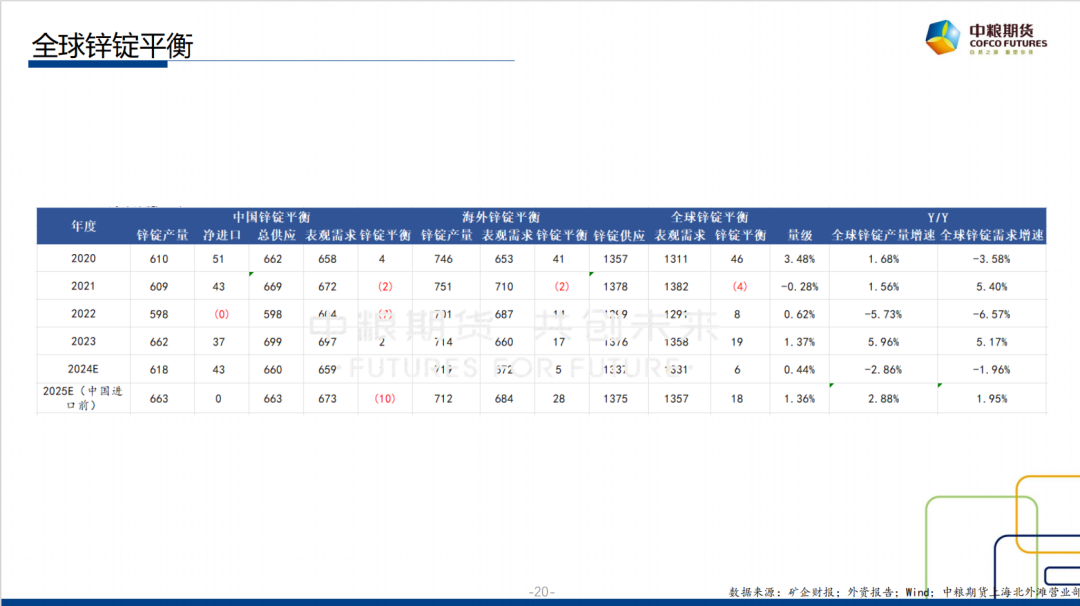Click 2021 global supply value 1378
Image resolution: width=1080 pixels, height=606 pixels.
(615, 286)
